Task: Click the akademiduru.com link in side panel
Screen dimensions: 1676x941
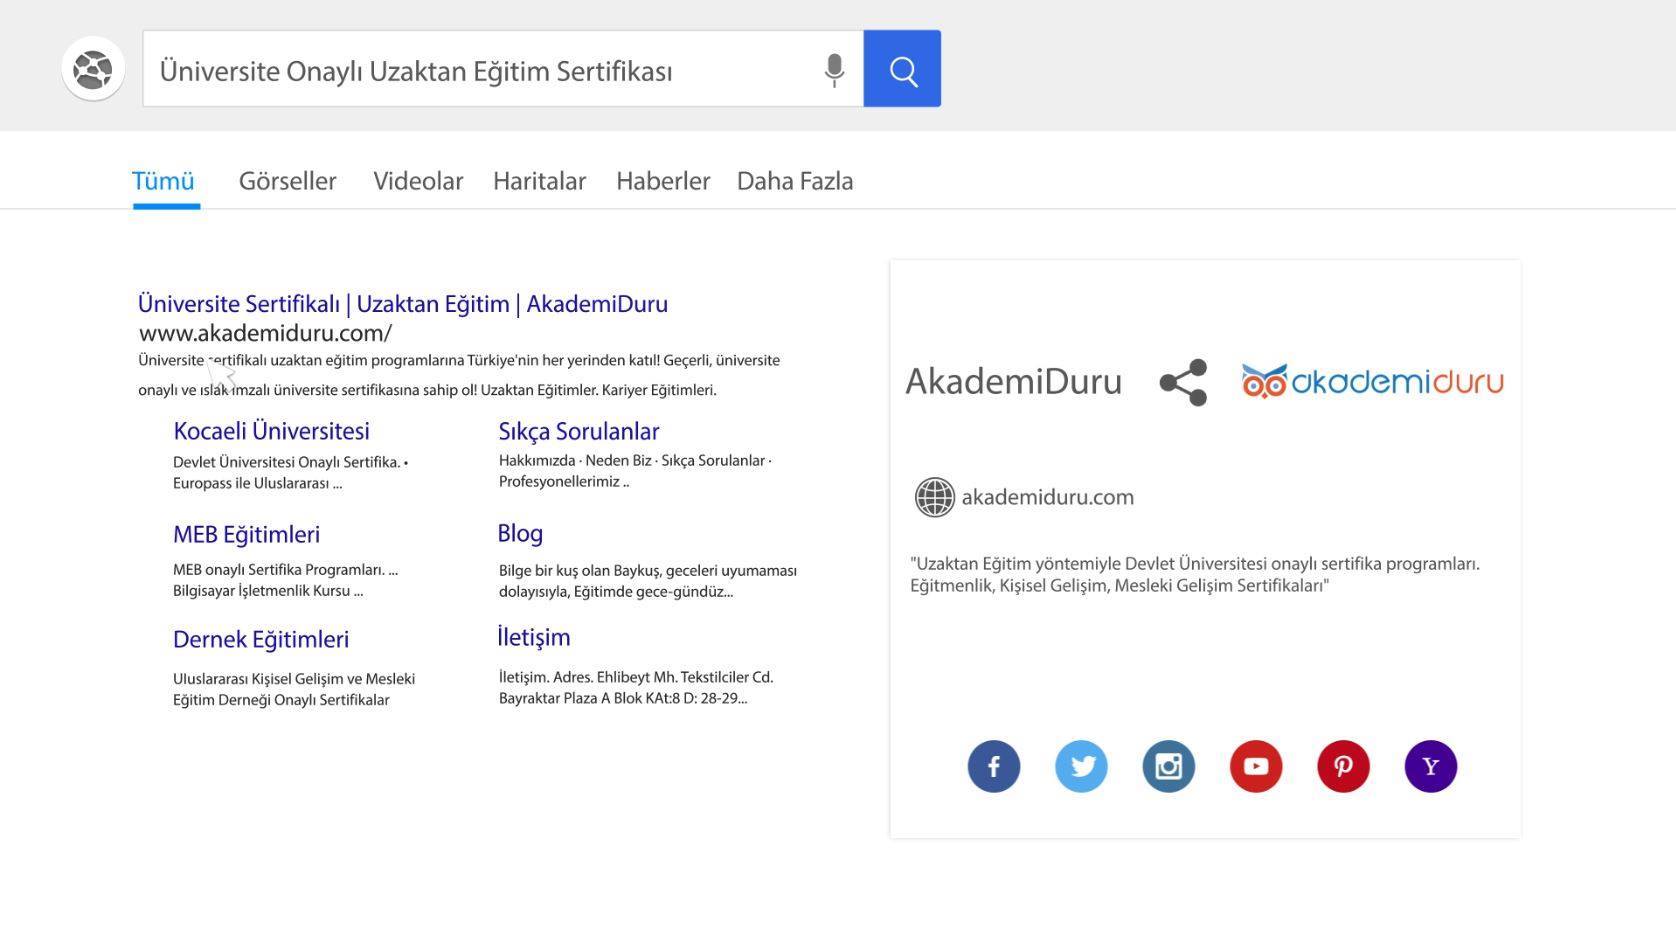Action: coord(1048,497)
